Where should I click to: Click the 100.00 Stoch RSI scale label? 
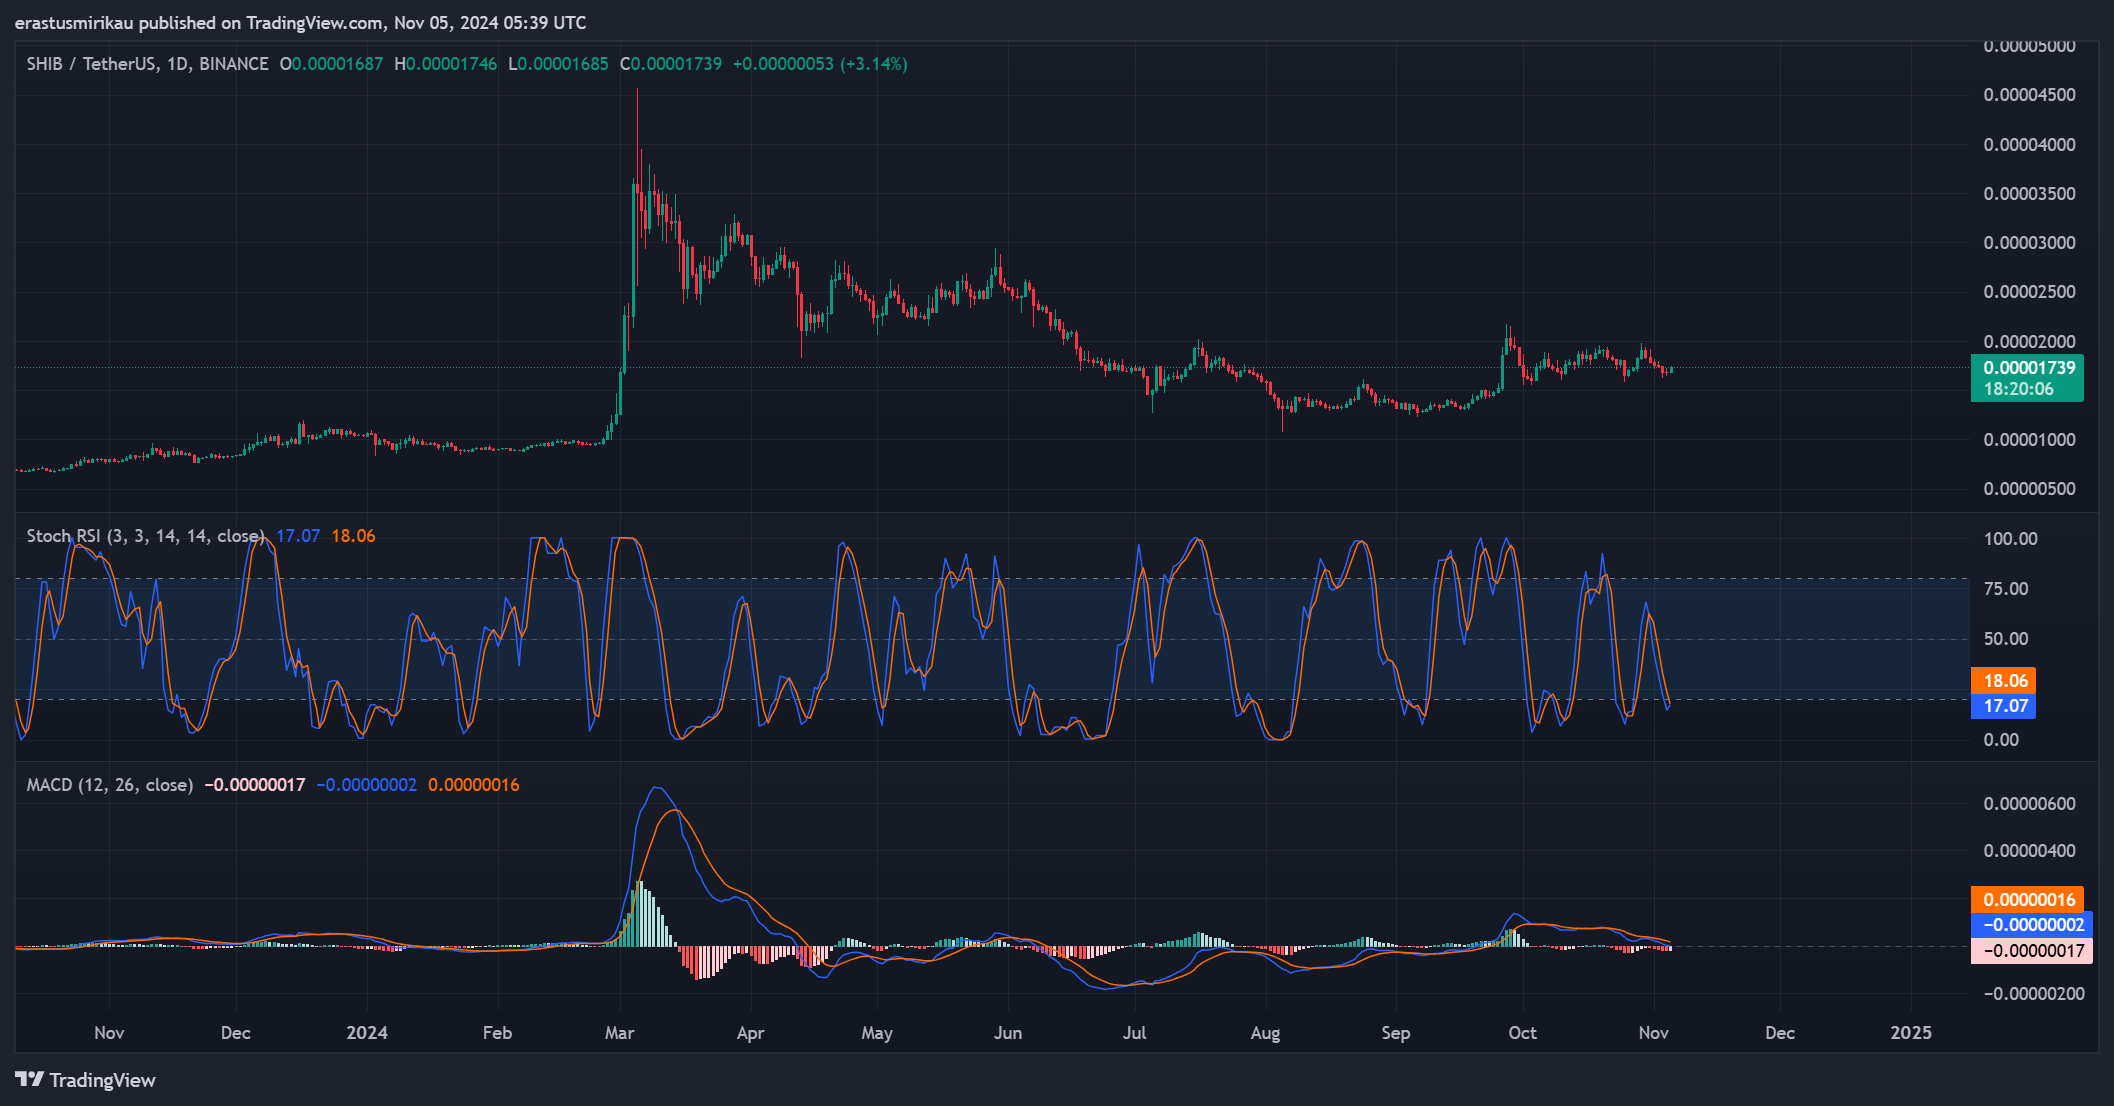(2010, 539)
